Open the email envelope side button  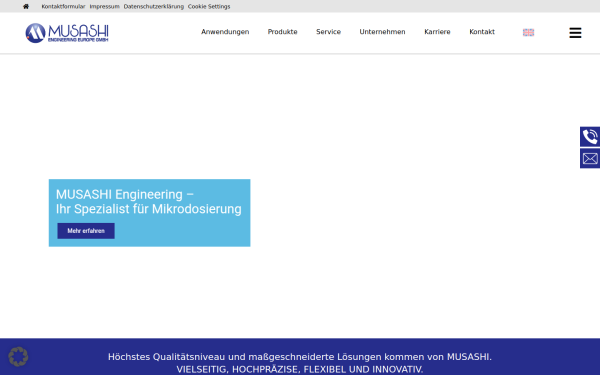click(590, 158)
